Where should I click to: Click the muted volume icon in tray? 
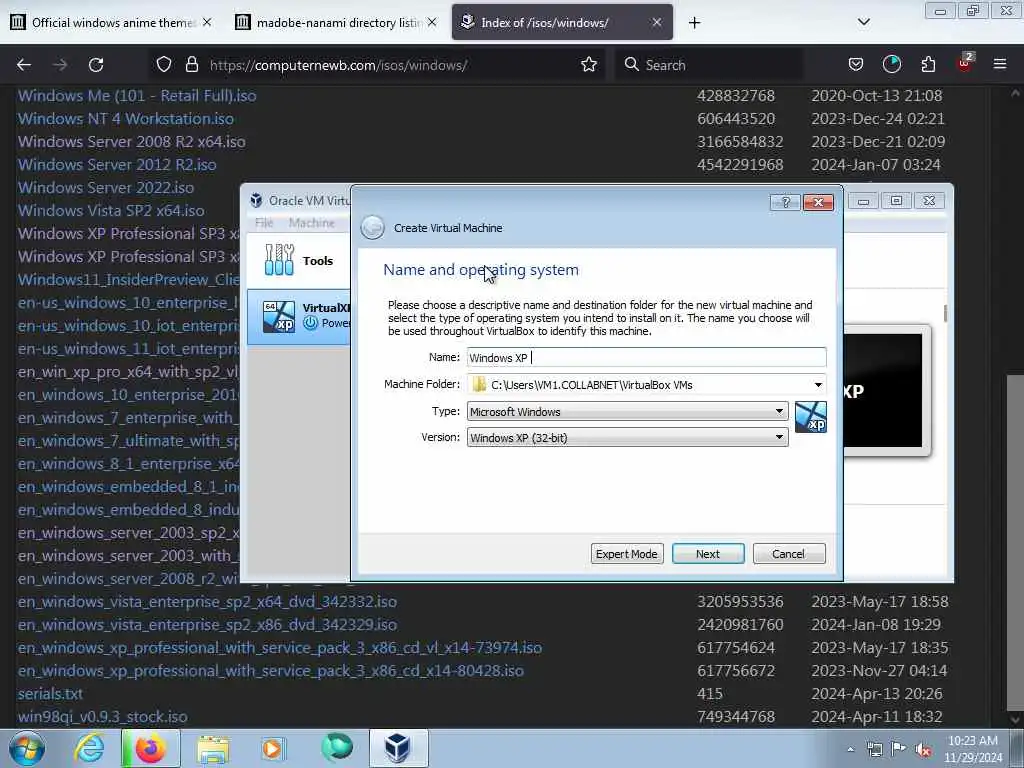tap(923, 750)
